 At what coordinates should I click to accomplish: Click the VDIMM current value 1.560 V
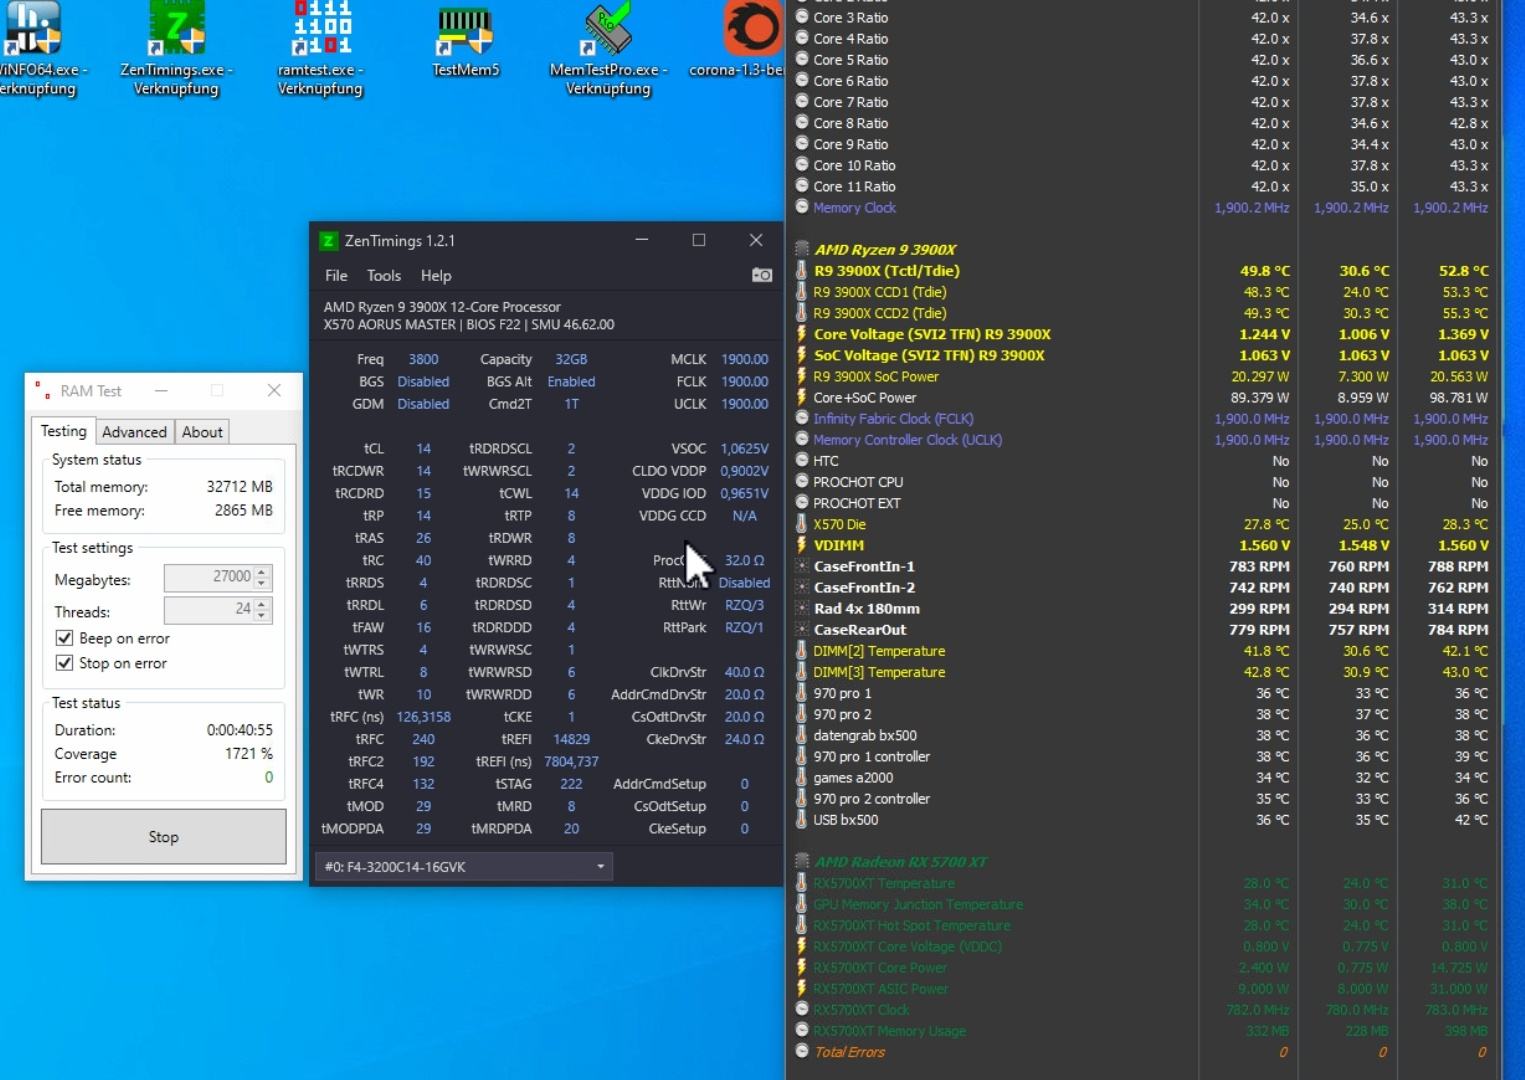pos(1265,545)
